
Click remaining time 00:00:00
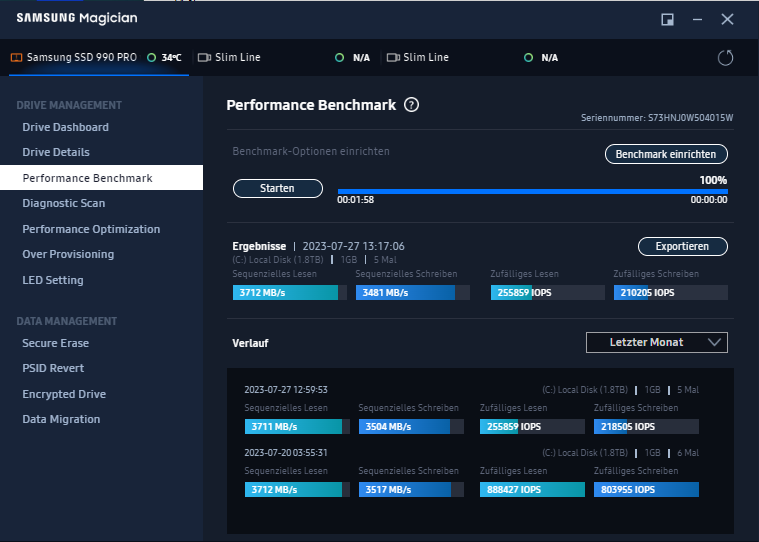709,200
